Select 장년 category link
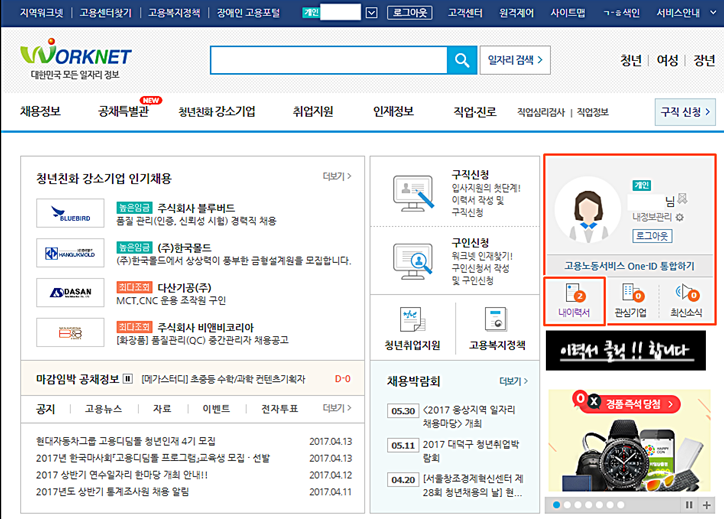Image resolution: width=724 pixels, height=519 pixels. click(x=704, y=60)
